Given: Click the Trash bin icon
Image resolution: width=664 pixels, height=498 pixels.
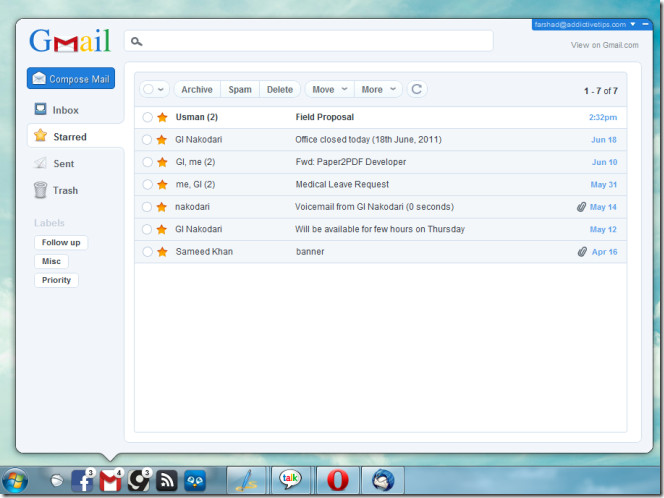Looking at the screenshot, I should click(40, 190).
